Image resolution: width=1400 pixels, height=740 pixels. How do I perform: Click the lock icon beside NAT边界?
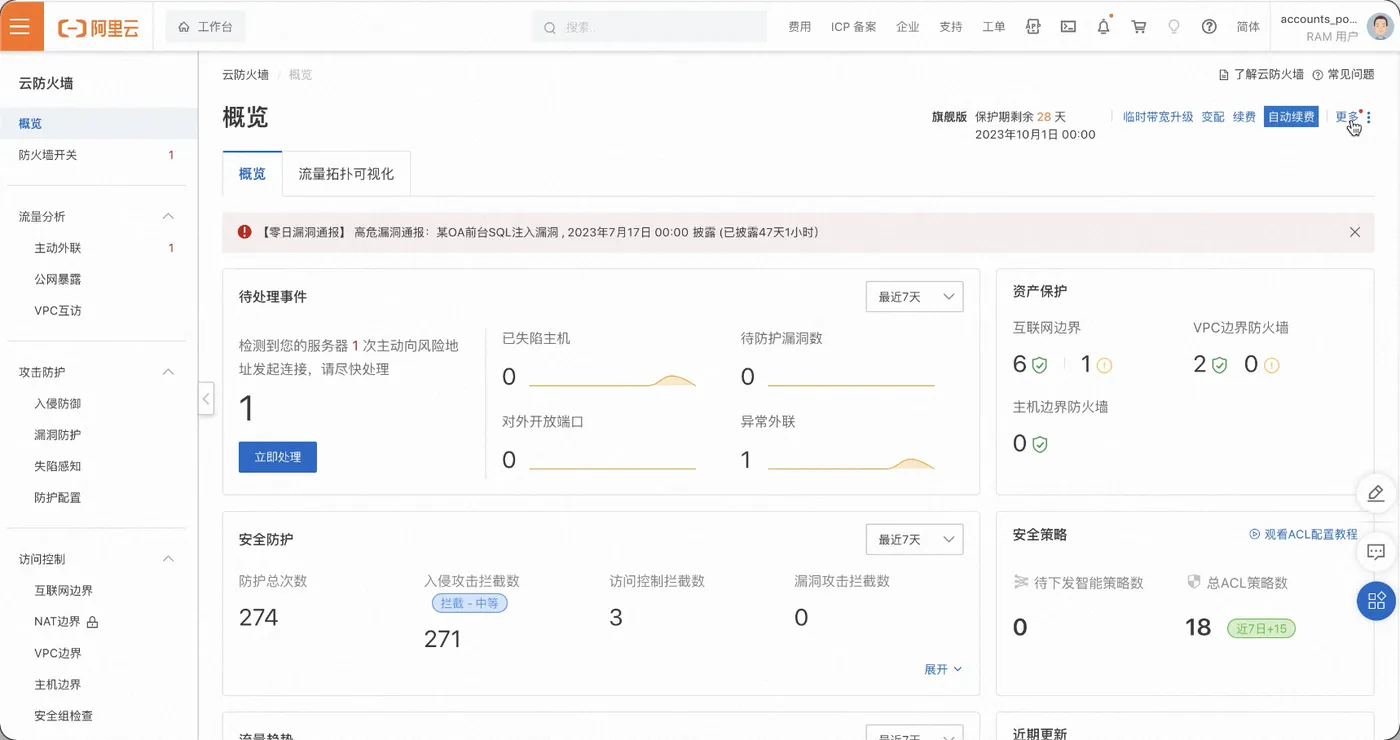click(x=92, y=622)
